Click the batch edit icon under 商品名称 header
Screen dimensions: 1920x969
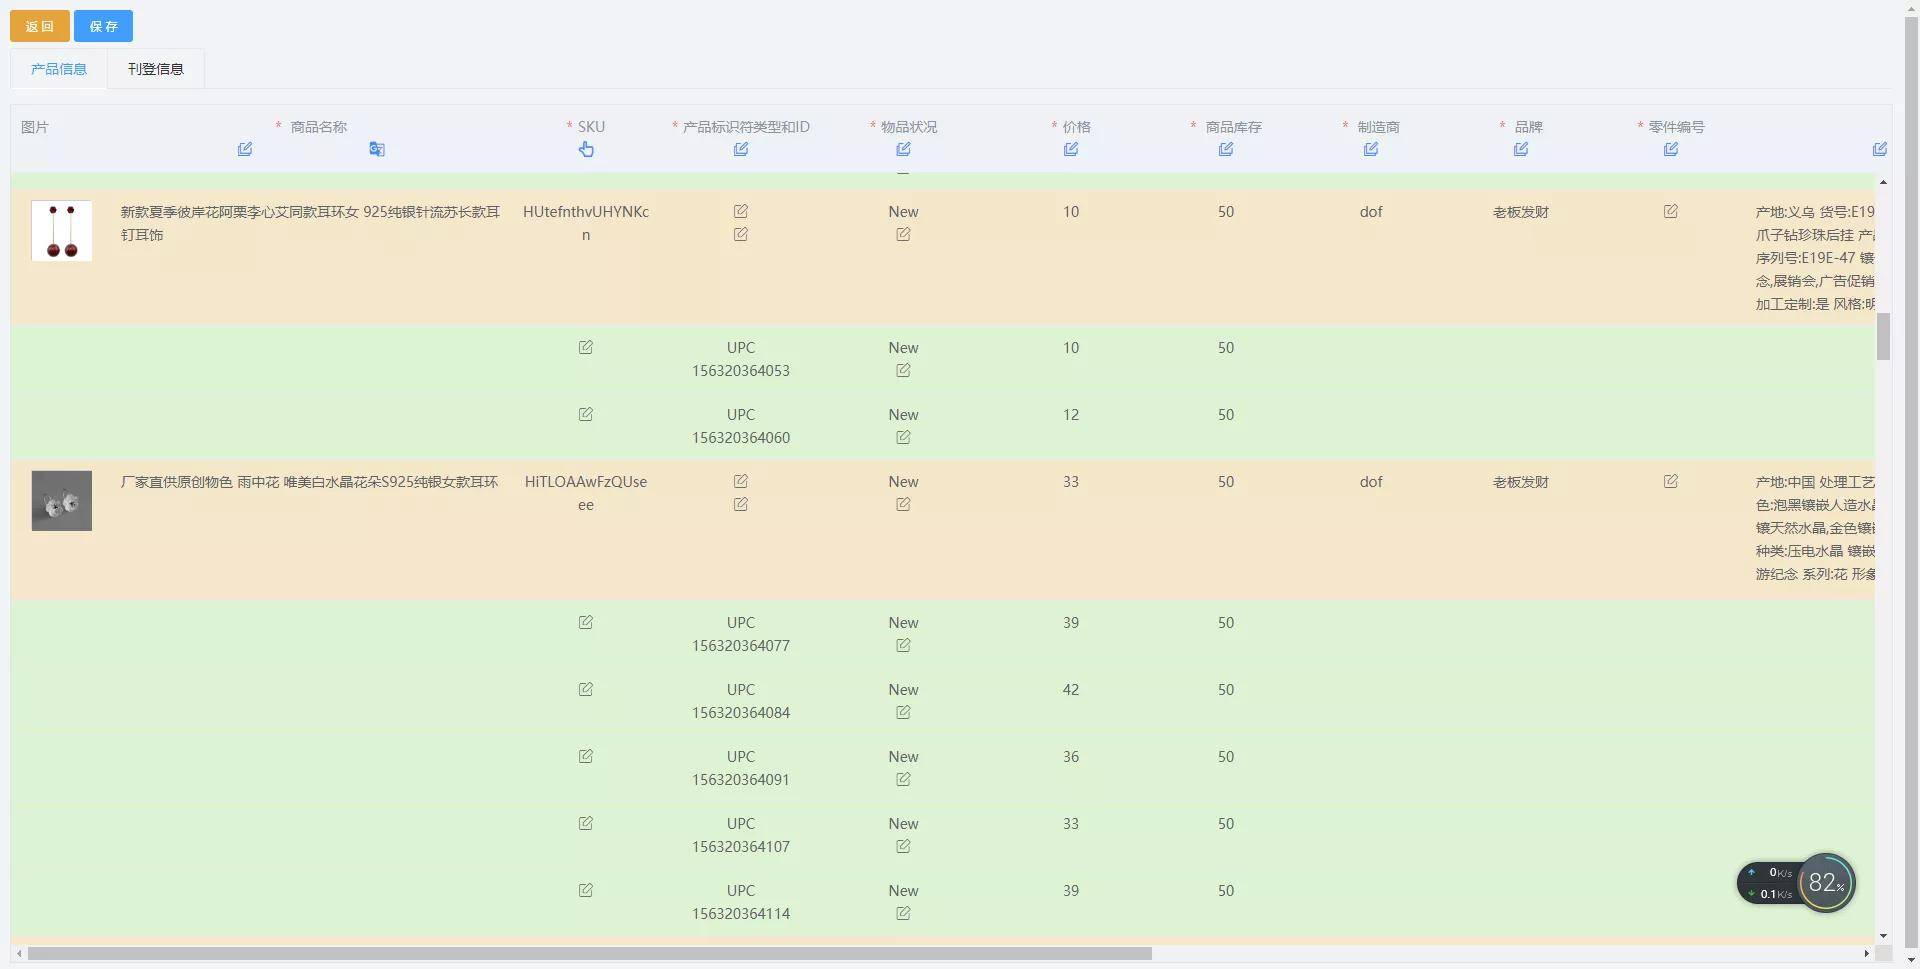[245, 149]
